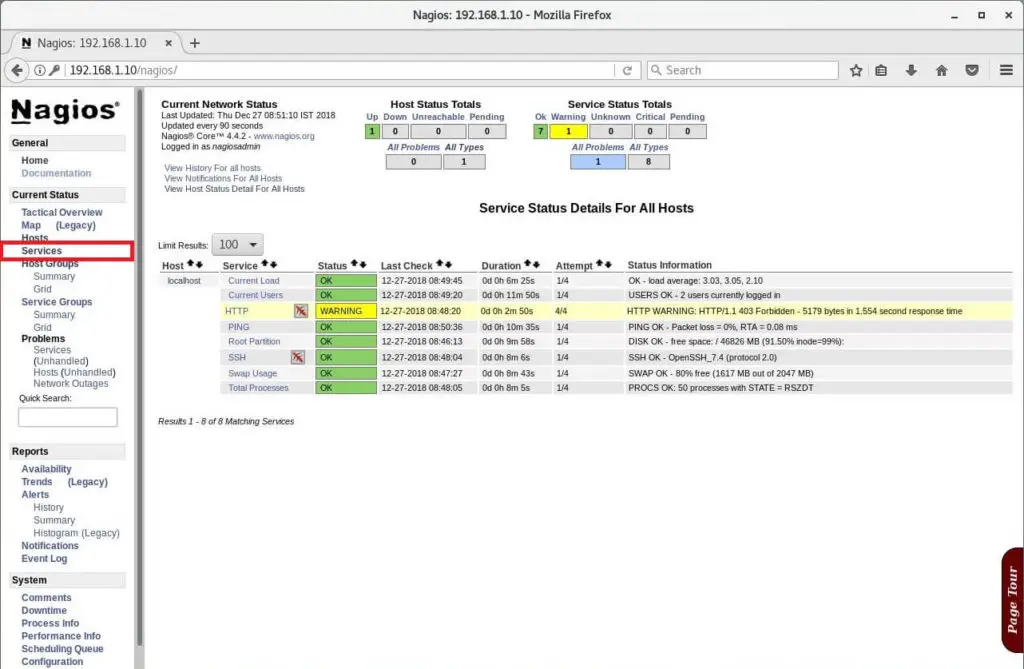Go back using the browser back arrow
Viewport: 1024px width, 669px height.
(x=17, y=70)
